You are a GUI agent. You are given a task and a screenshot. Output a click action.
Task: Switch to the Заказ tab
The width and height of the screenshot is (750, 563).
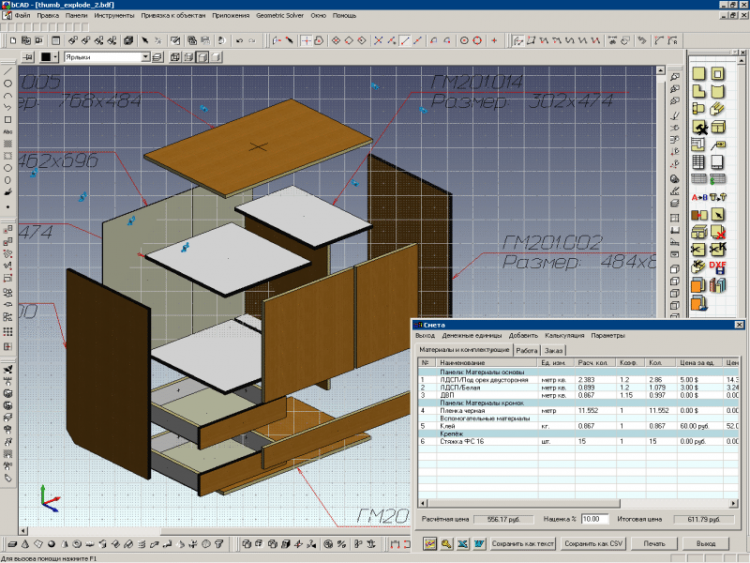coord(553,351)
